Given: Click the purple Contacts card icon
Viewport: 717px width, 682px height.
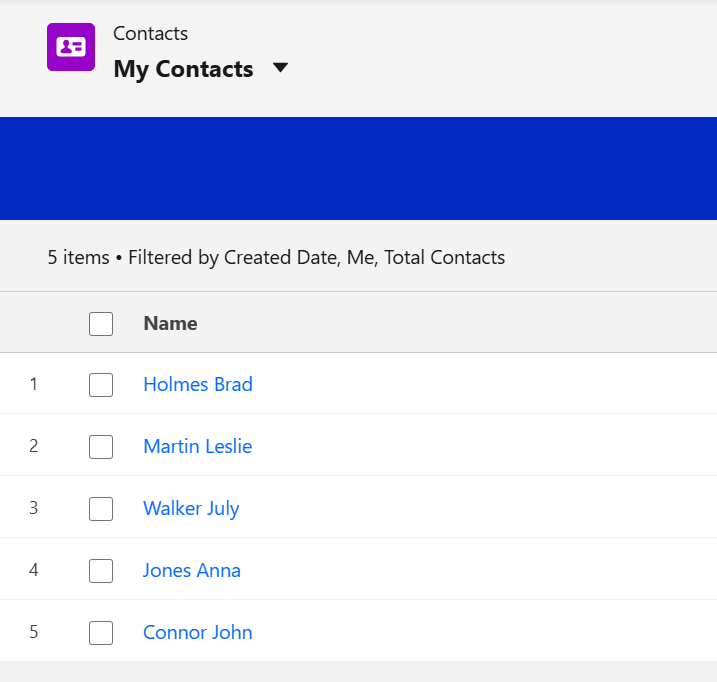Looking at the screenshot, I should tap(71, 47).
